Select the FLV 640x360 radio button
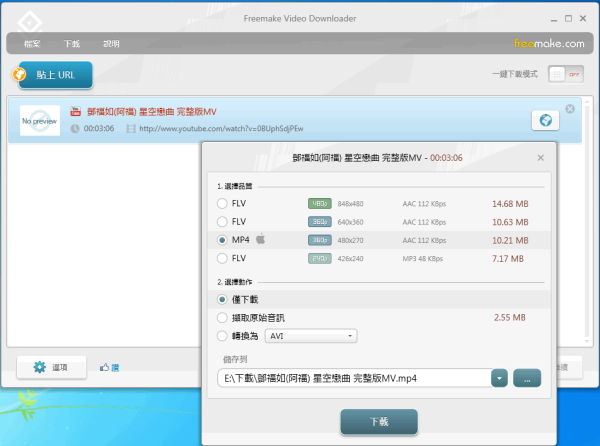 [222, 221]
